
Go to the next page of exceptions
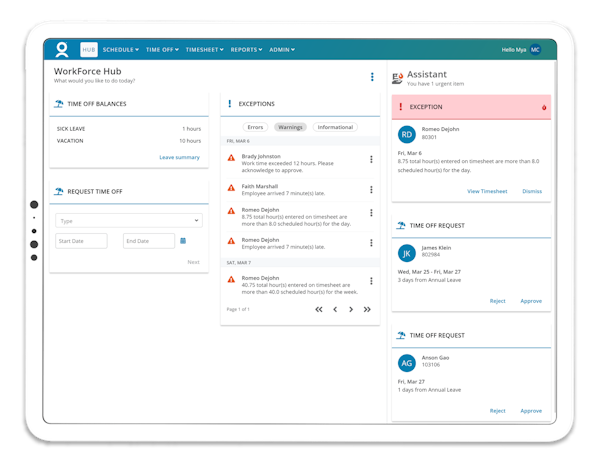[351, 310]
